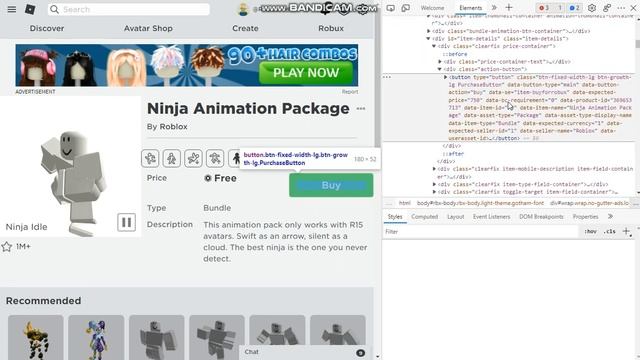Open the first recommended item thumbnail
Viewport: 640px width, 360px height.
coord(36,337)
